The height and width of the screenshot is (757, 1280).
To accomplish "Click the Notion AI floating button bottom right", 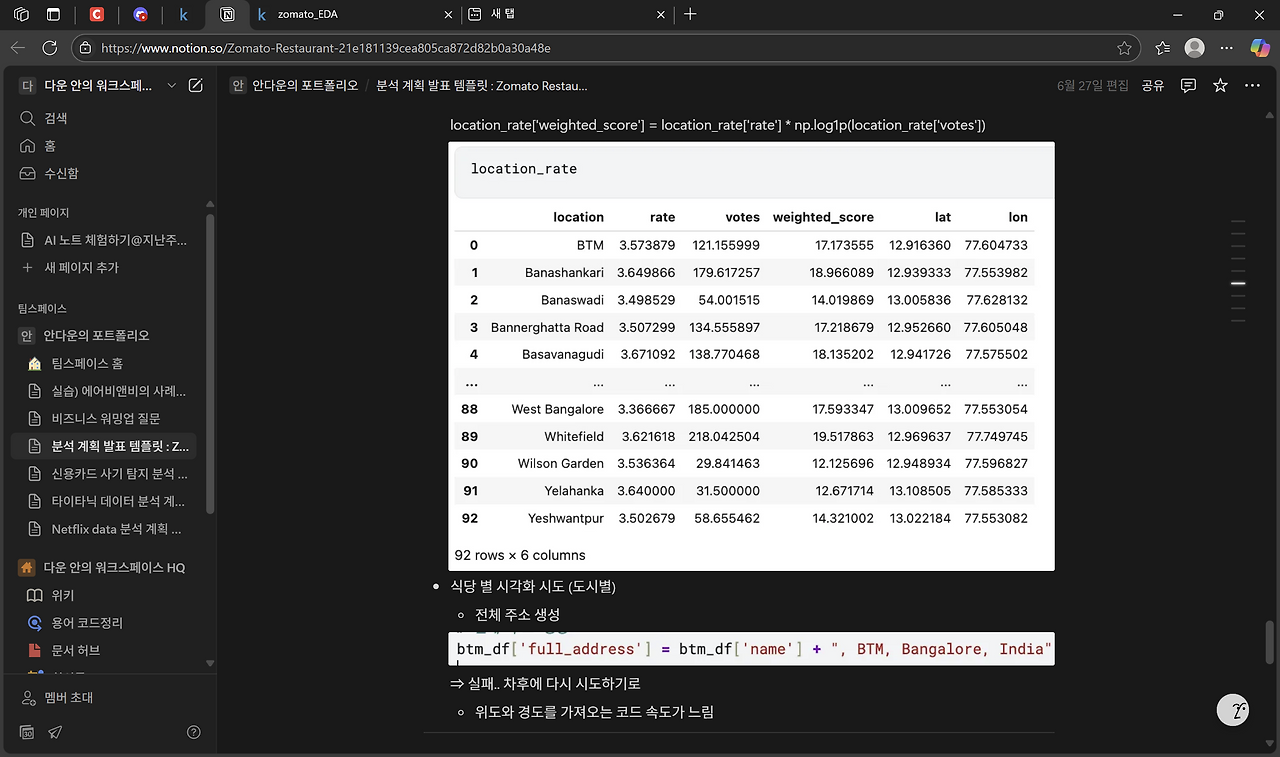I will [1233, 710].
